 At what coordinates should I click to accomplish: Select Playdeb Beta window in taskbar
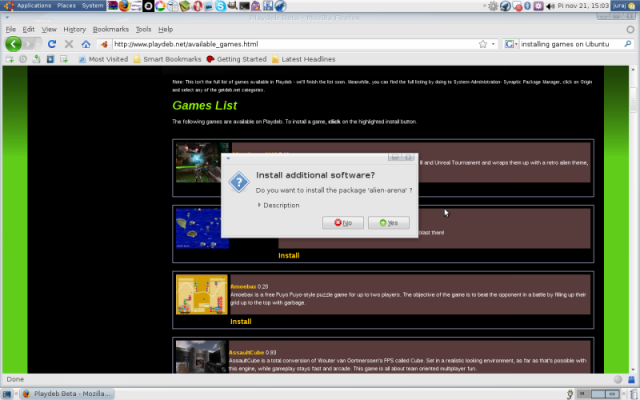67,394
